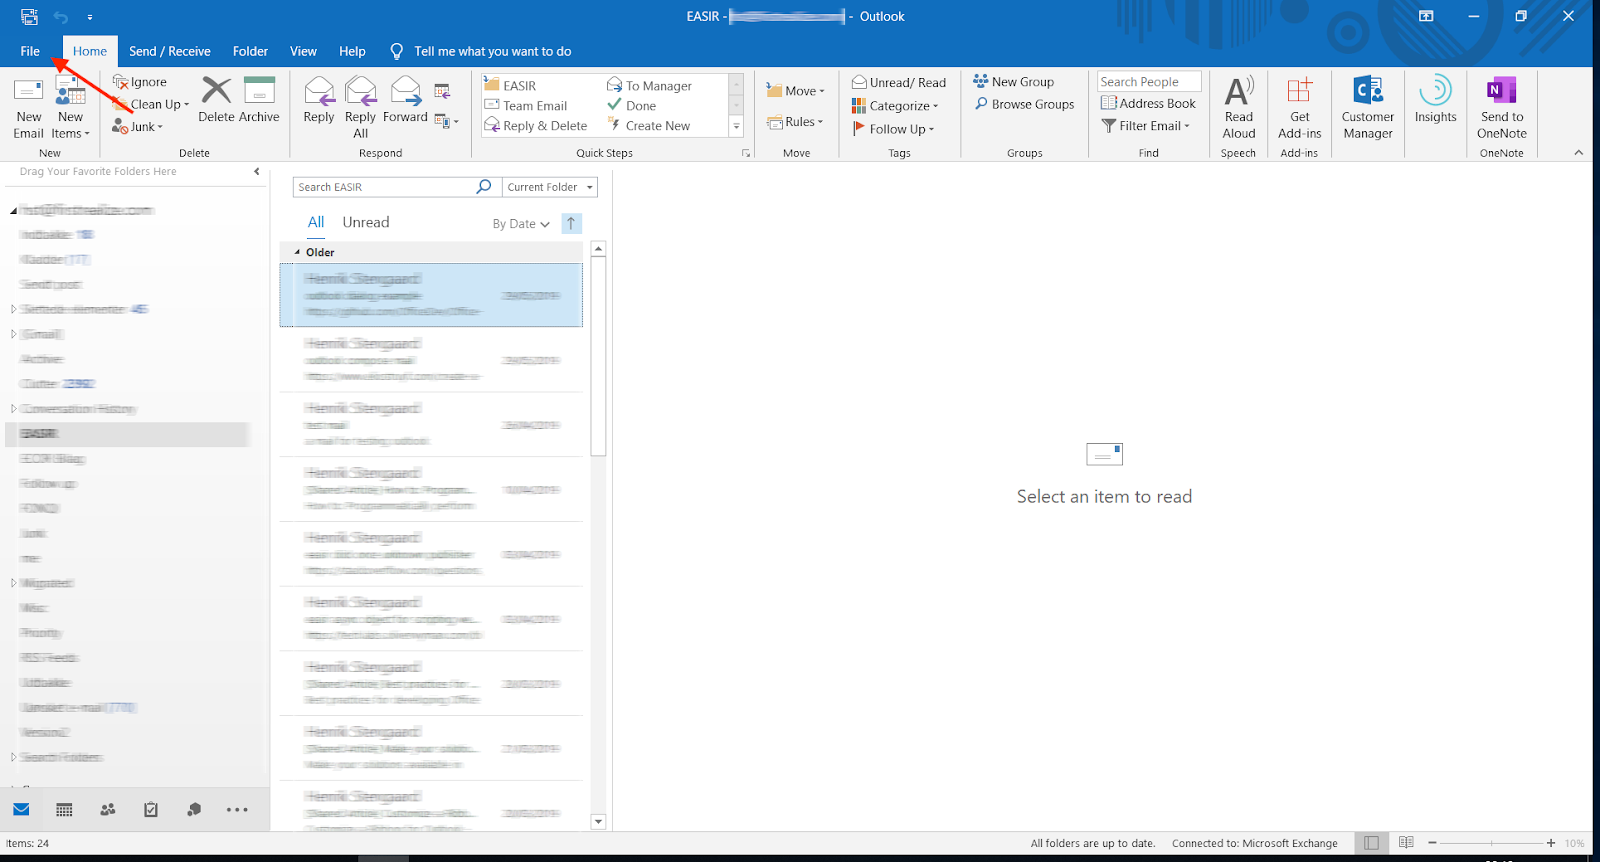Click the navigation bar fifth module icon

(x=194, y=810)
